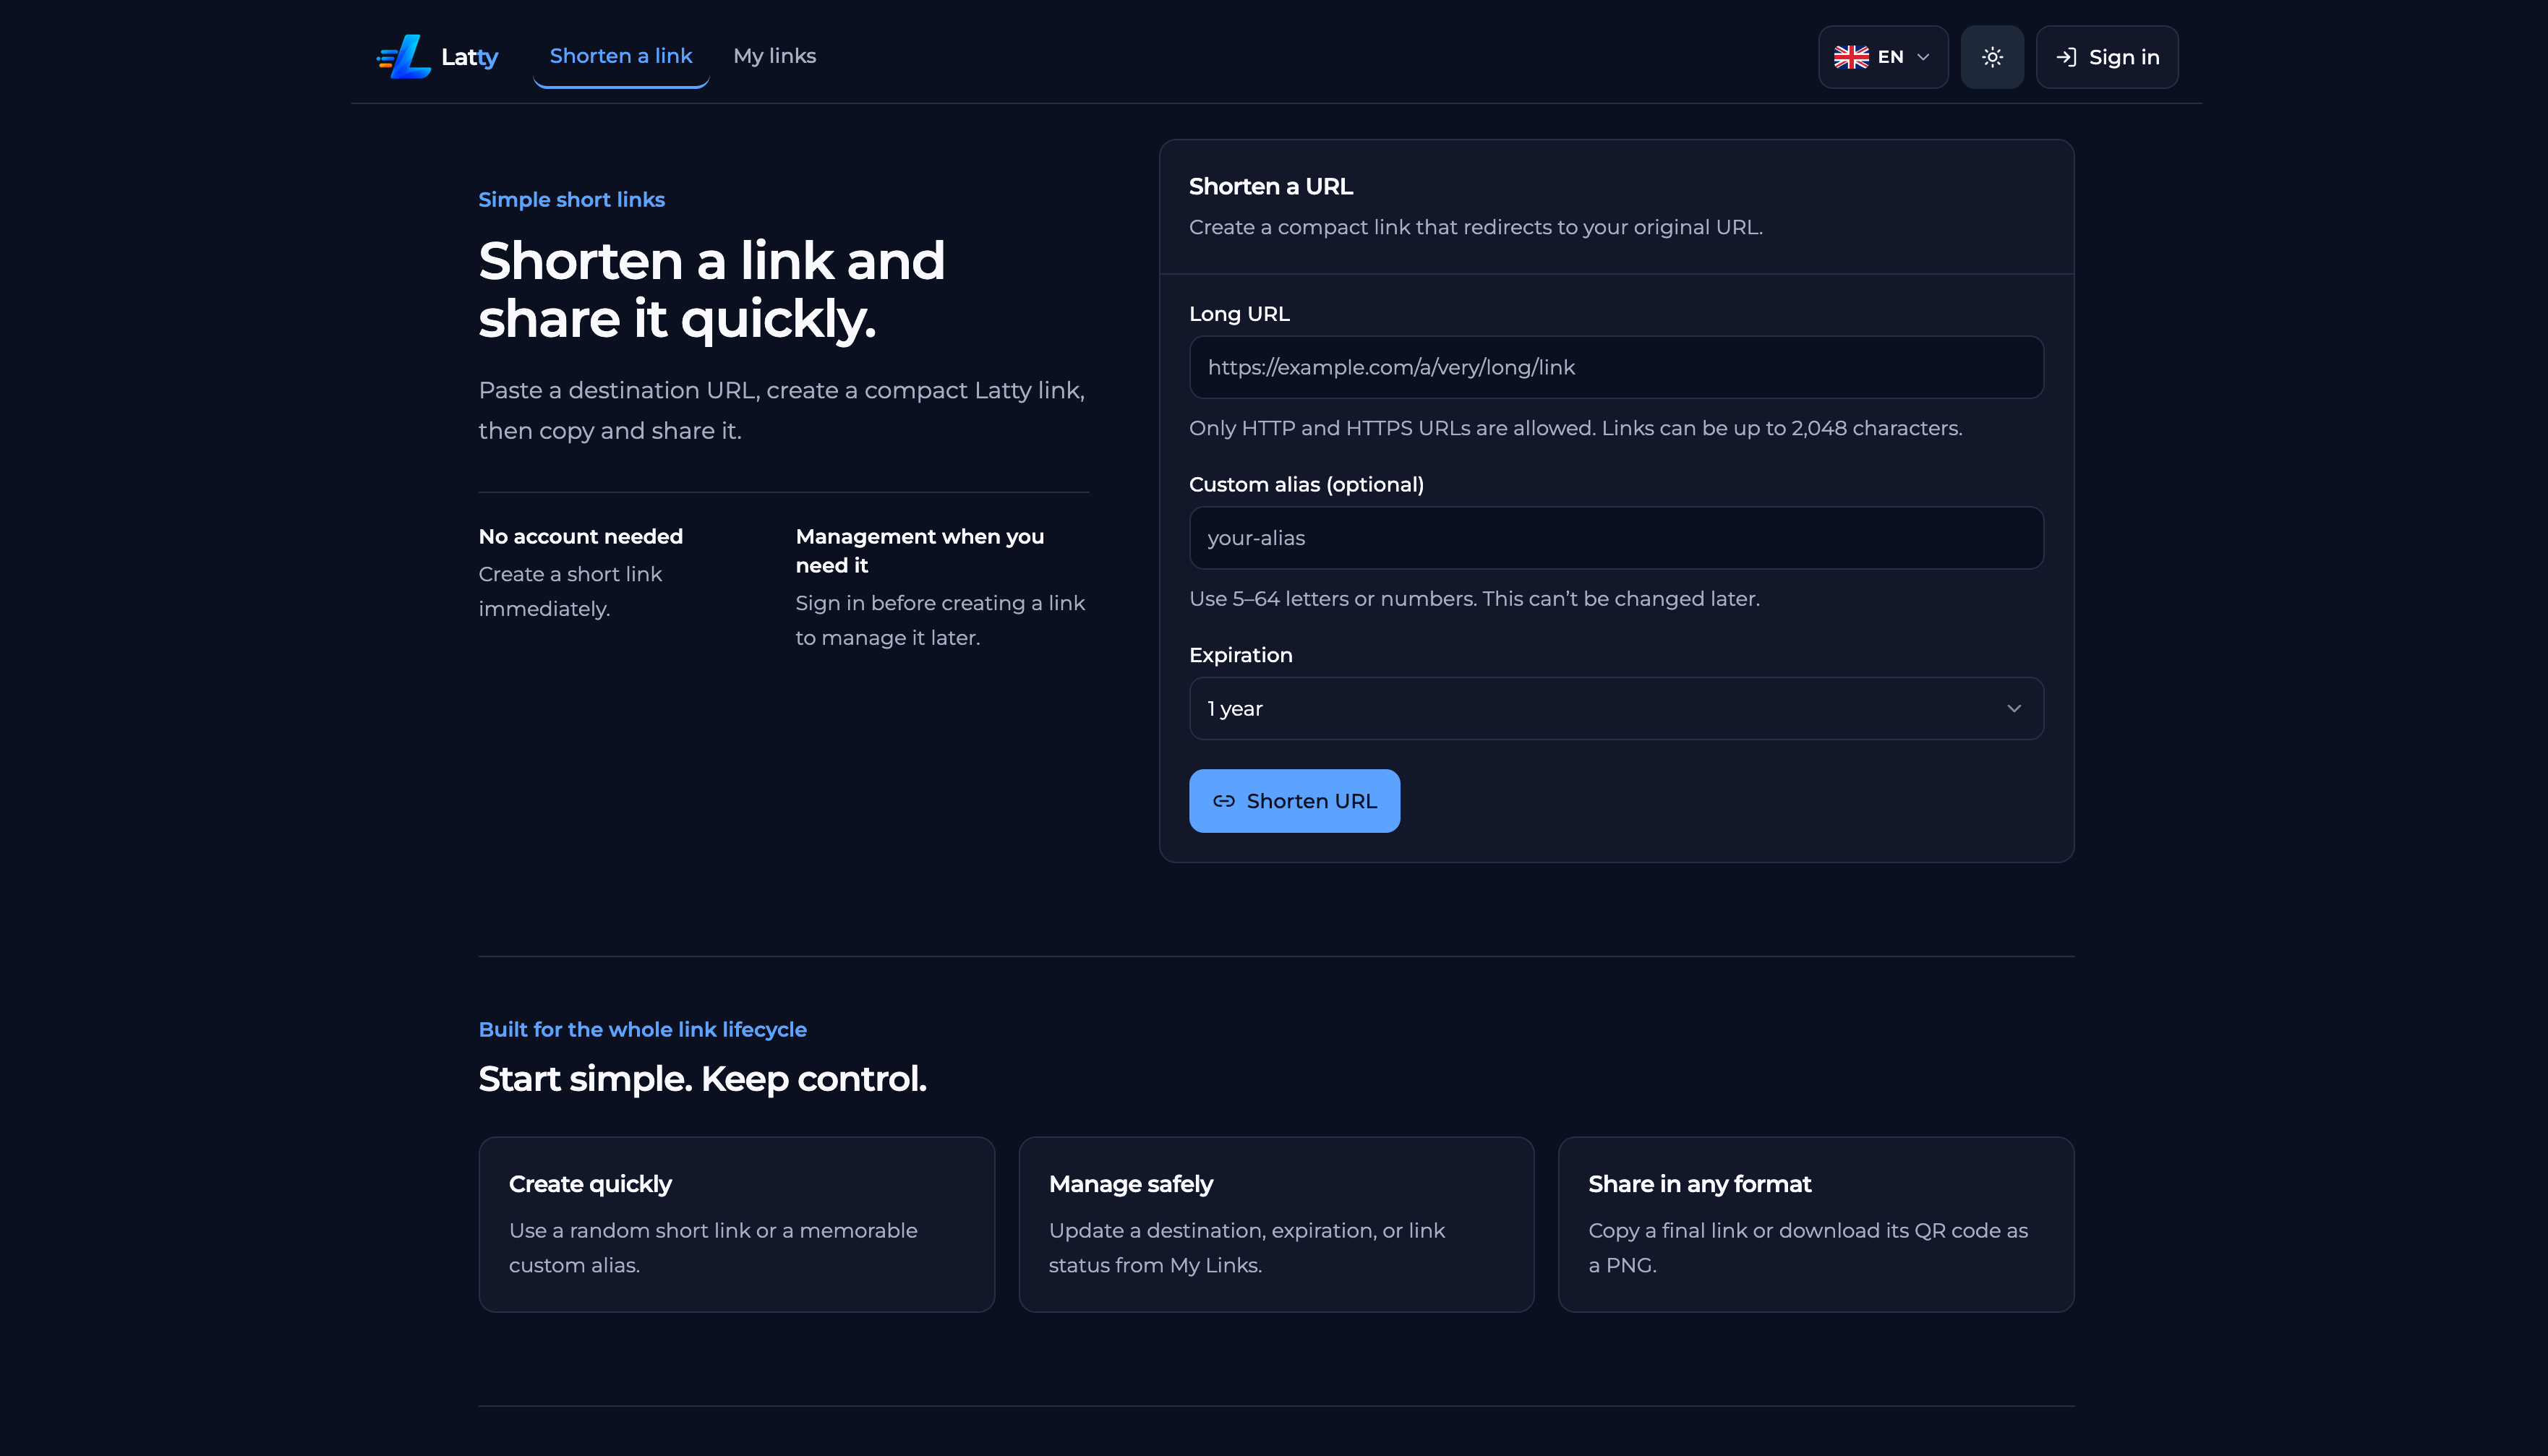This screenshot has width=2548, height=1456.
Task: Click the Latty brand name text
Action: click(x=470, y=57)
